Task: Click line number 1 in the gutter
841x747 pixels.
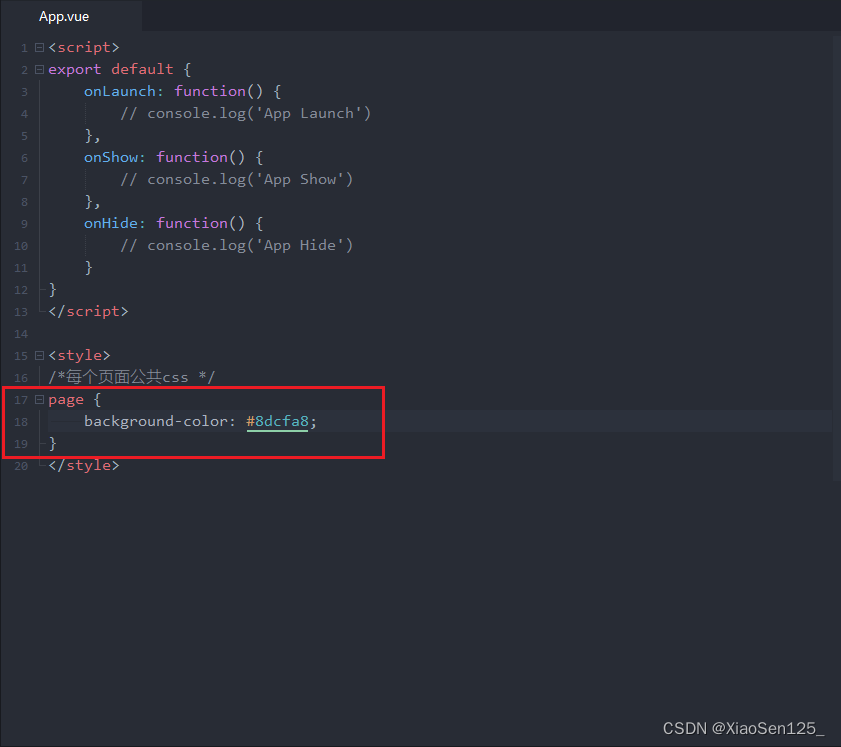Action: pyautogui.click(x=23, y=47)
